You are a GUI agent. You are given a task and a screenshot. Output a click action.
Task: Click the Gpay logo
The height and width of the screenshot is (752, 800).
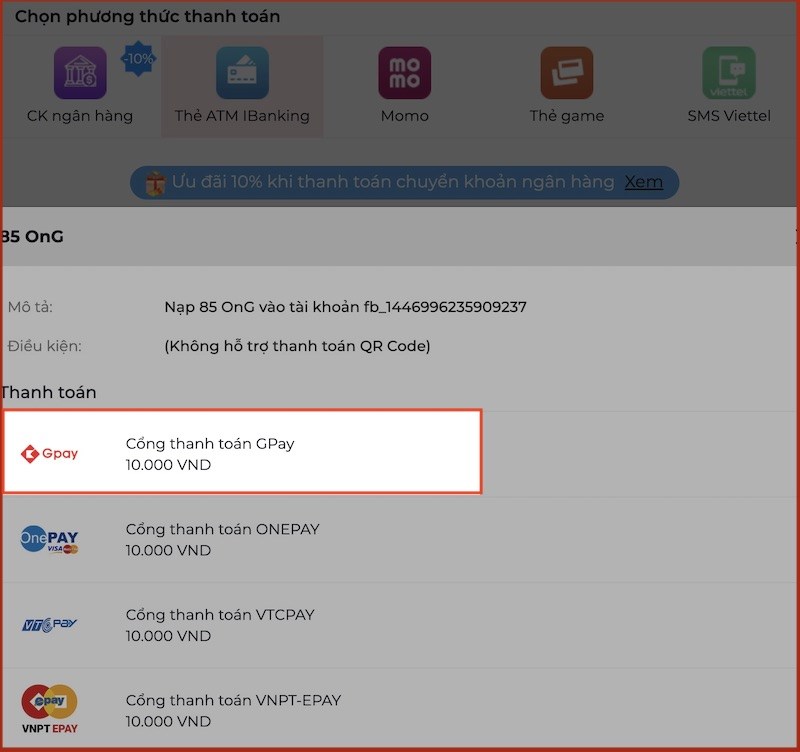tap(49, 454)
